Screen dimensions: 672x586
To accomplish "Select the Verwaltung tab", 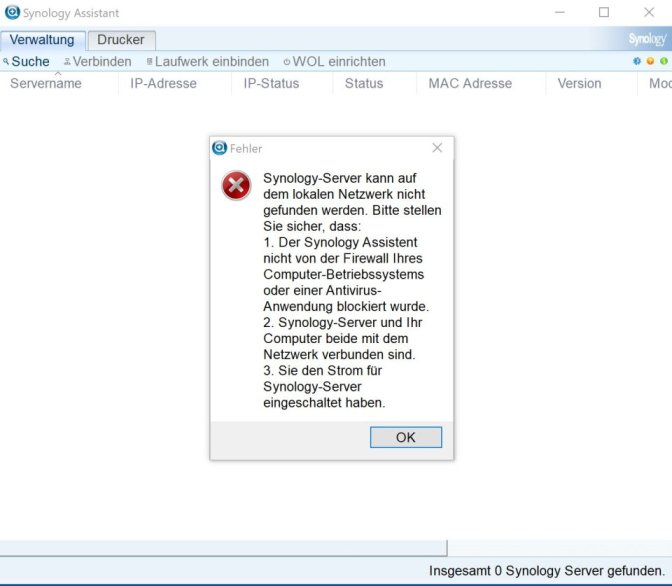I will [x=42, y=40].
